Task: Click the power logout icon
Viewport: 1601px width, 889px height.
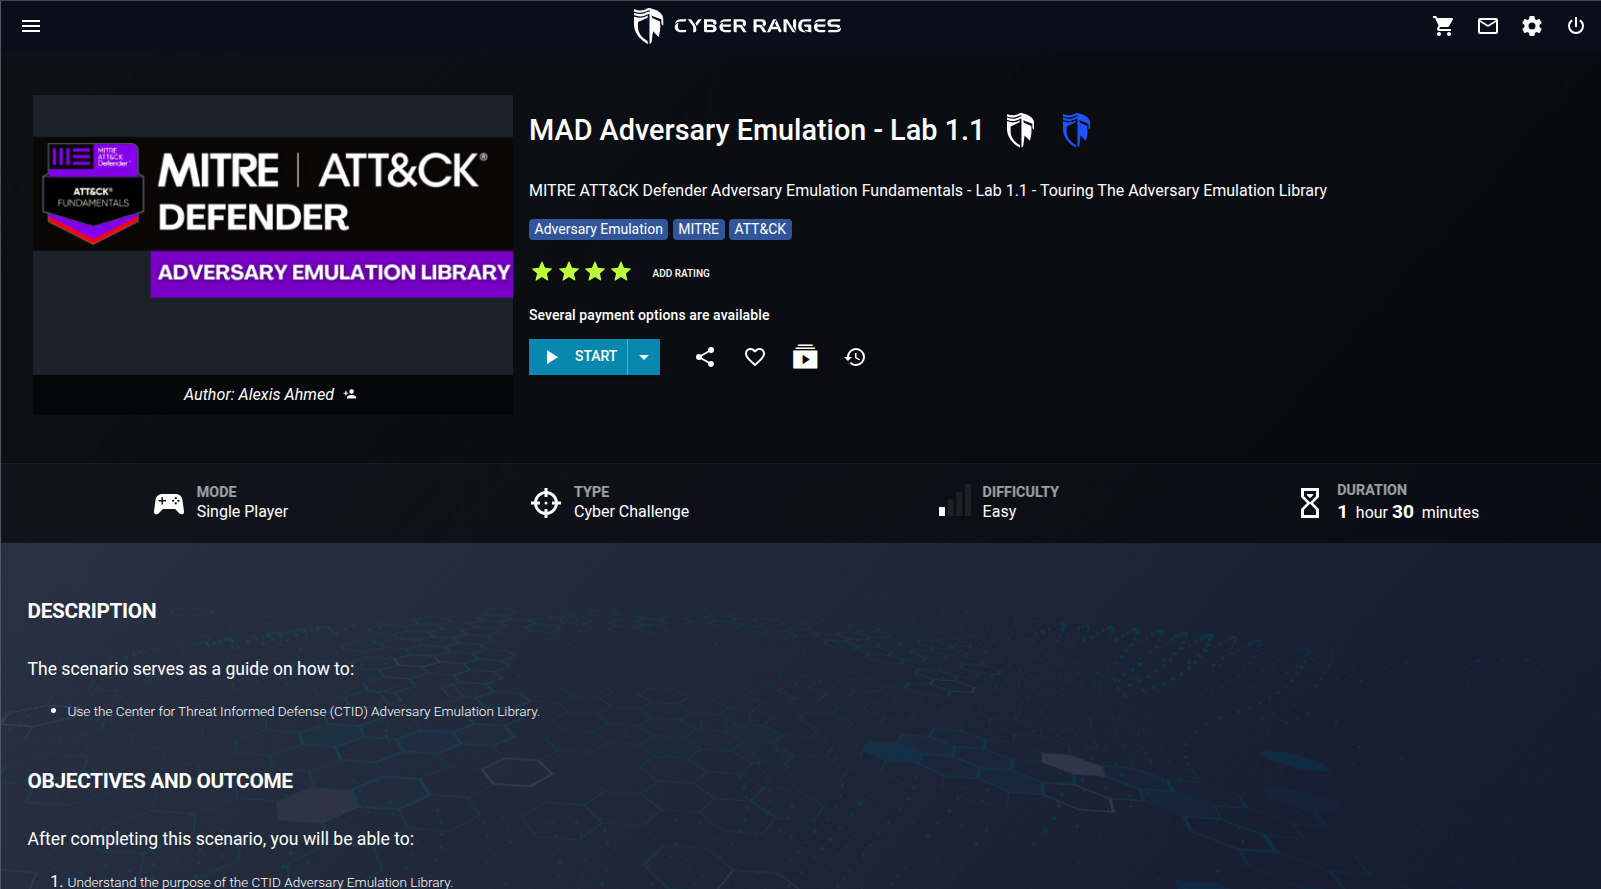Action: point(1576,26)
